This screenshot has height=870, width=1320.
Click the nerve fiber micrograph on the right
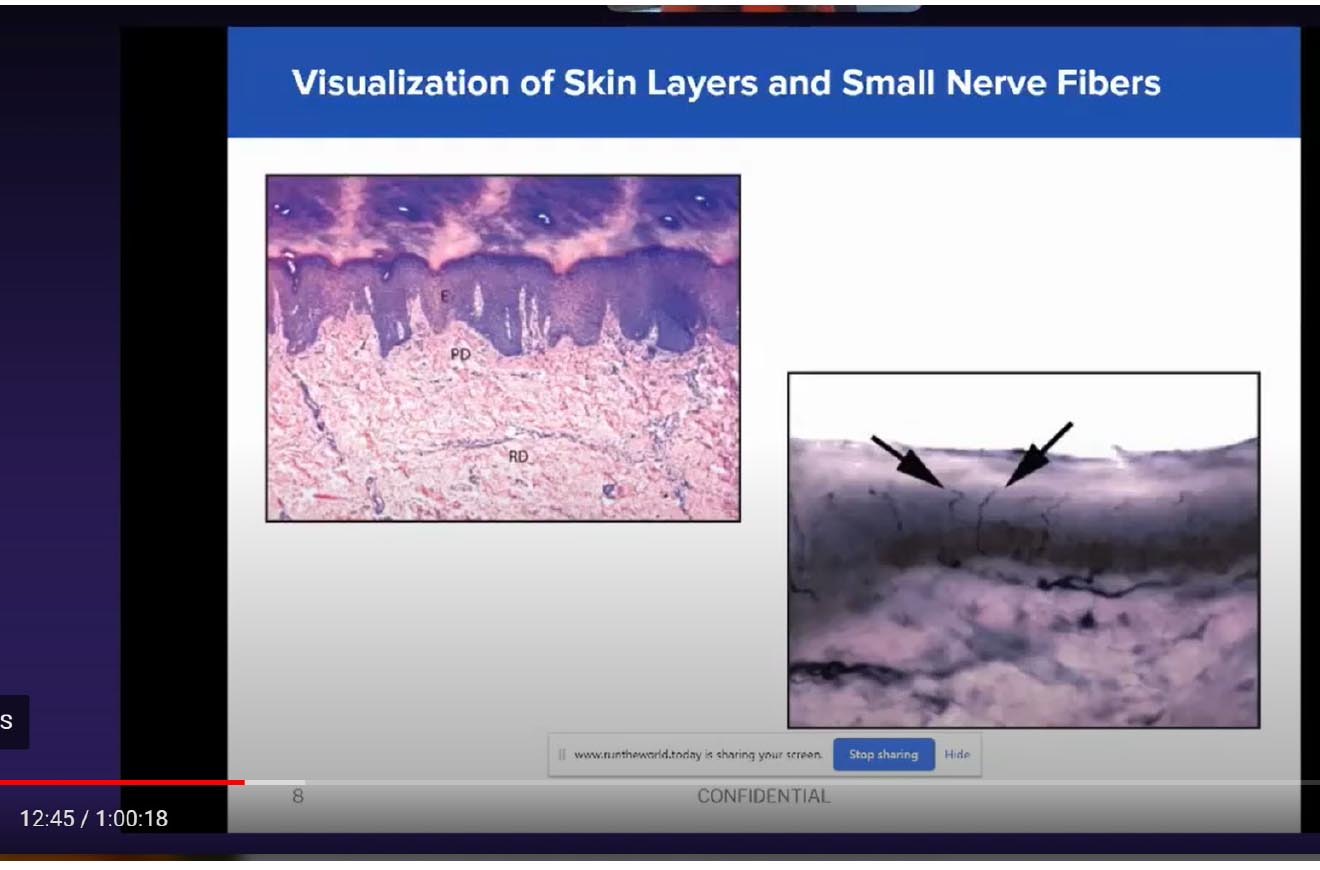(x=1023, y=550)
